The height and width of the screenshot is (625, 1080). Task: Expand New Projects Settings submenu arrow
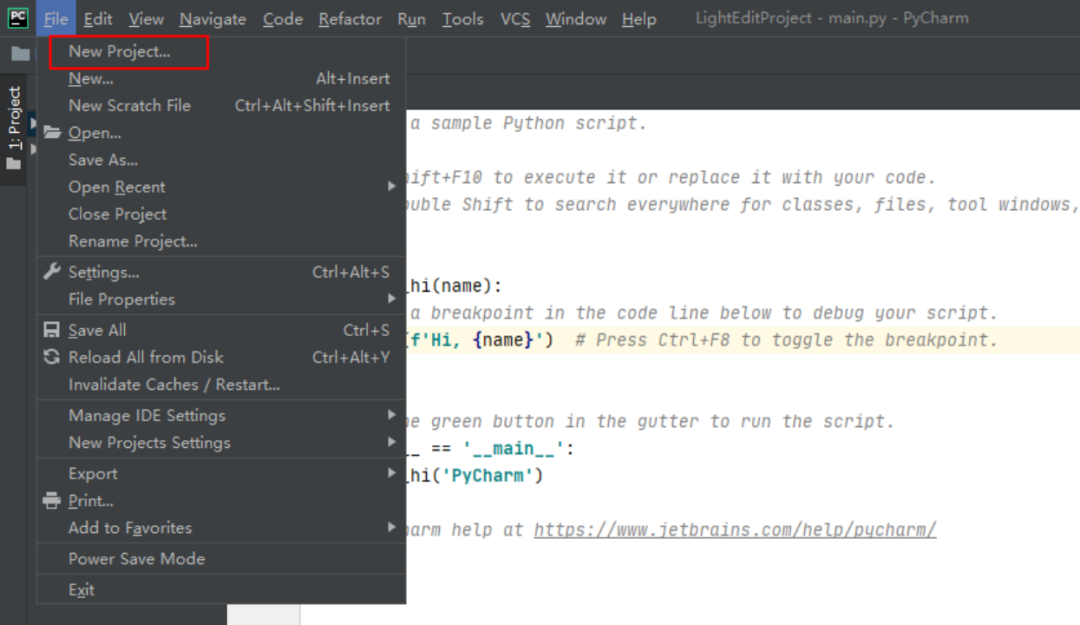pos(391,442)
